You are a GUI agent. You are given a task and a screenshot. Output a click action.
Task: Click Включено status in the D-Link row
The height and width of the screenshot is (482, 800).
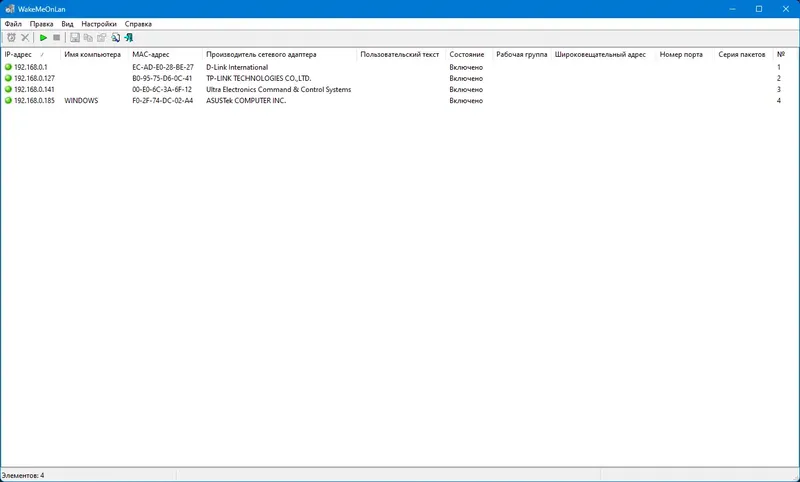click(x=466, y=67)
